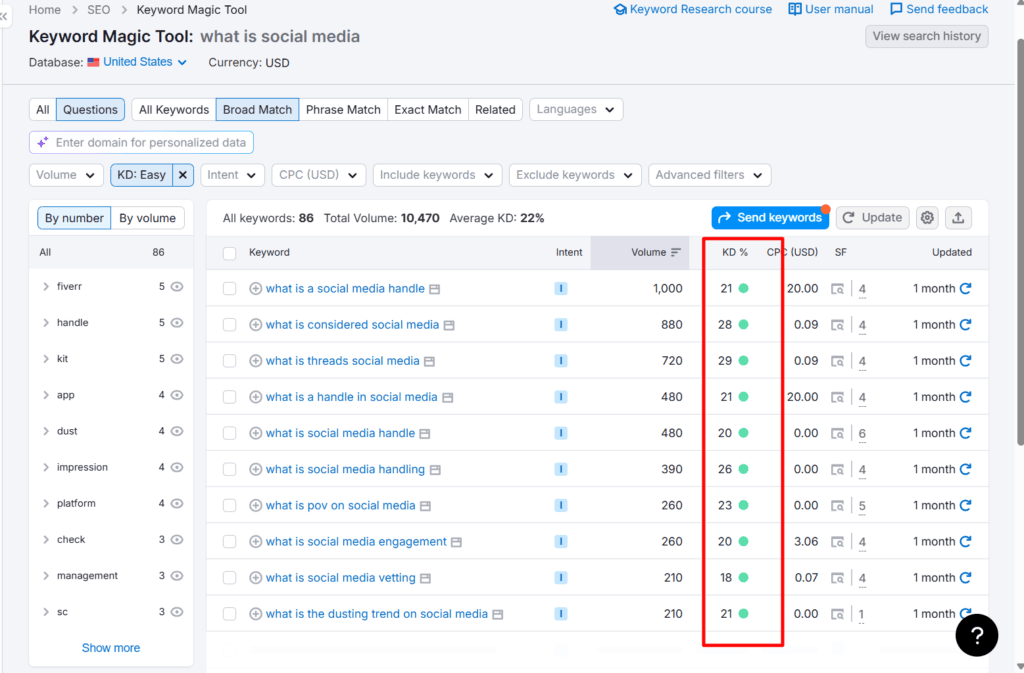
Task: Add 'what is a social media handle' plus icon
Action: click(x=255, y=289)
